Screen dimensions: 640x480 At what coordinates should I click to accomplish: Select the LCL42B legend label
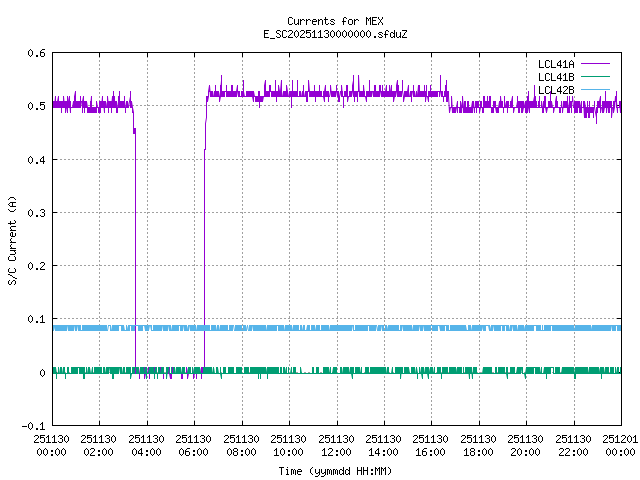[x=555, y=90]
